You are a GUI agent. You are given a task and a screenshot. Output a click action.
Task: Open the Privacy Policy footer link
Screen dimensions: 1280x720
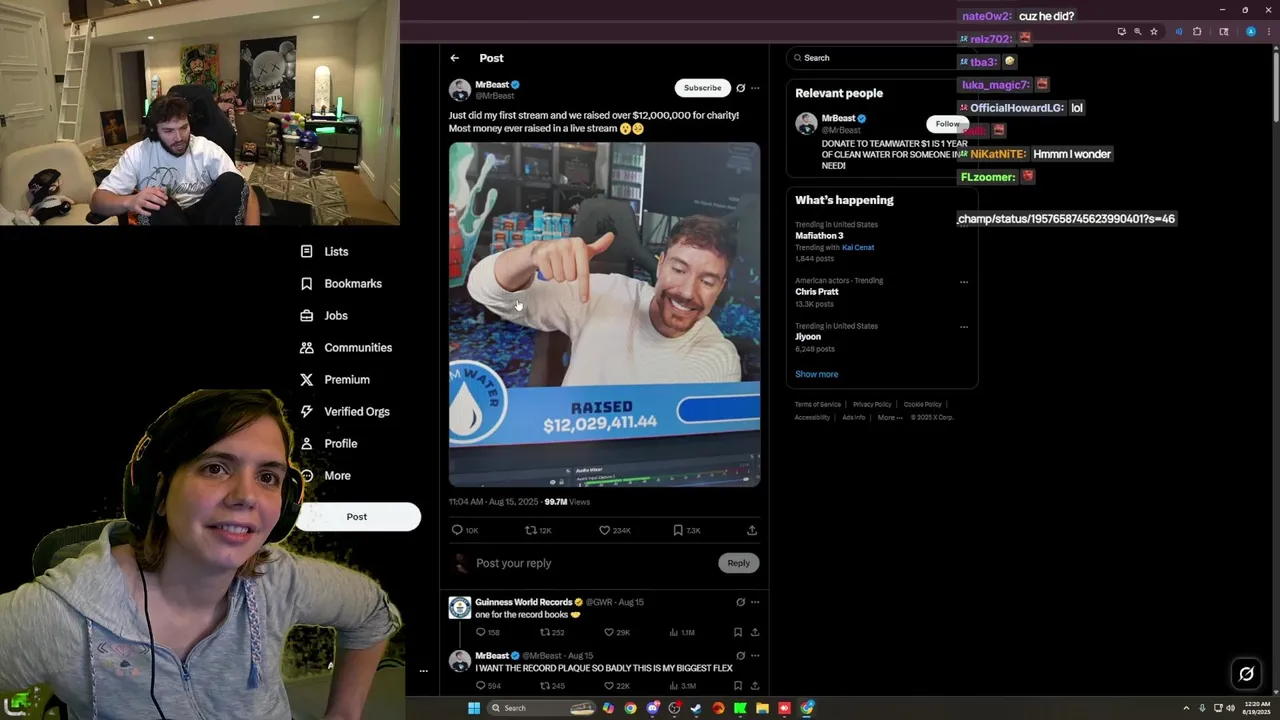tap(872, 405)
